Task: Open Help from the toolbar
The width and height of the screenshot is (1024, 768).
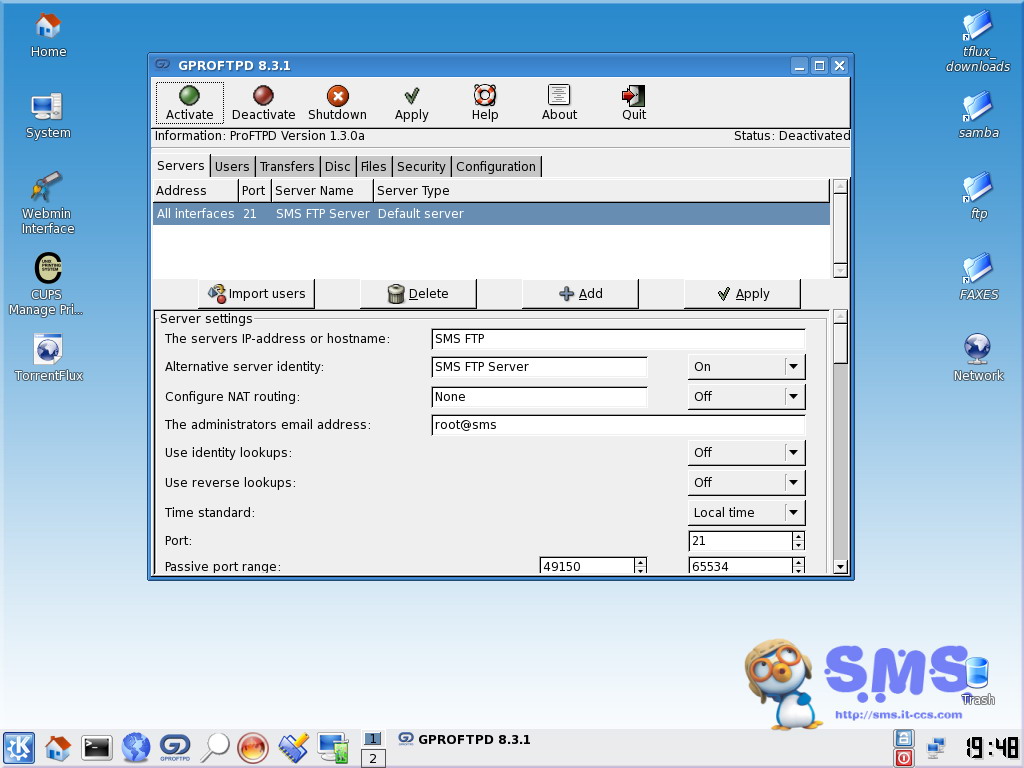Action: tap(484, 101)
